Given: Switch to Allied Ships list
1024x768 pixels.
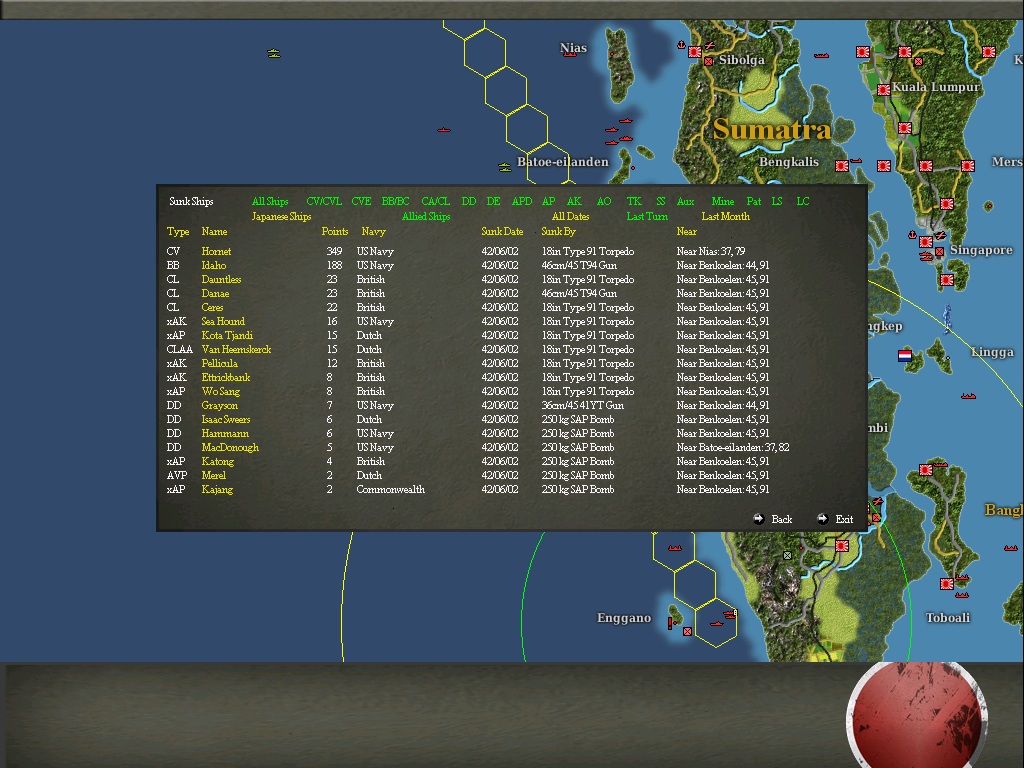Looking at the screenshot, I should pos(426,216).
